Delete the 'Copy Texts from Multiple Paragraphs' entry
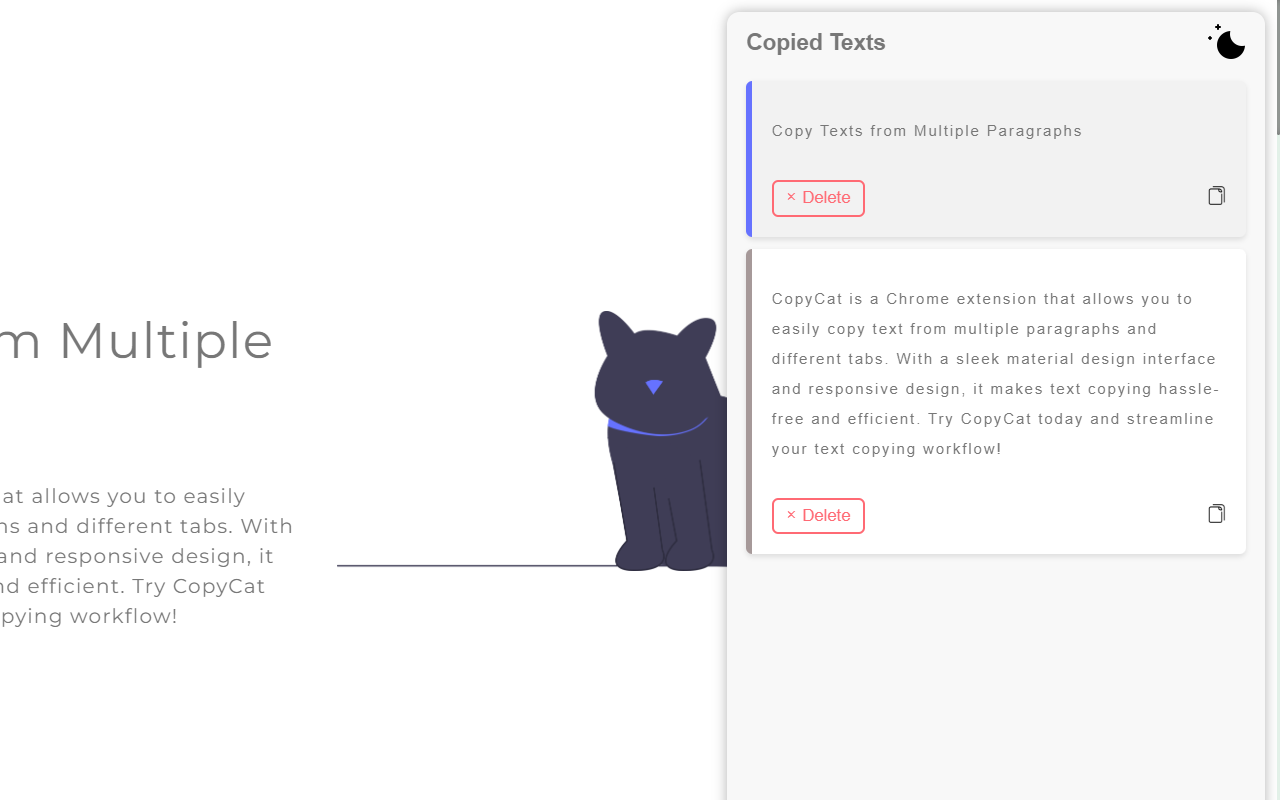The width and height of the screenshot is (1280, 800). (x=818, y=198)
